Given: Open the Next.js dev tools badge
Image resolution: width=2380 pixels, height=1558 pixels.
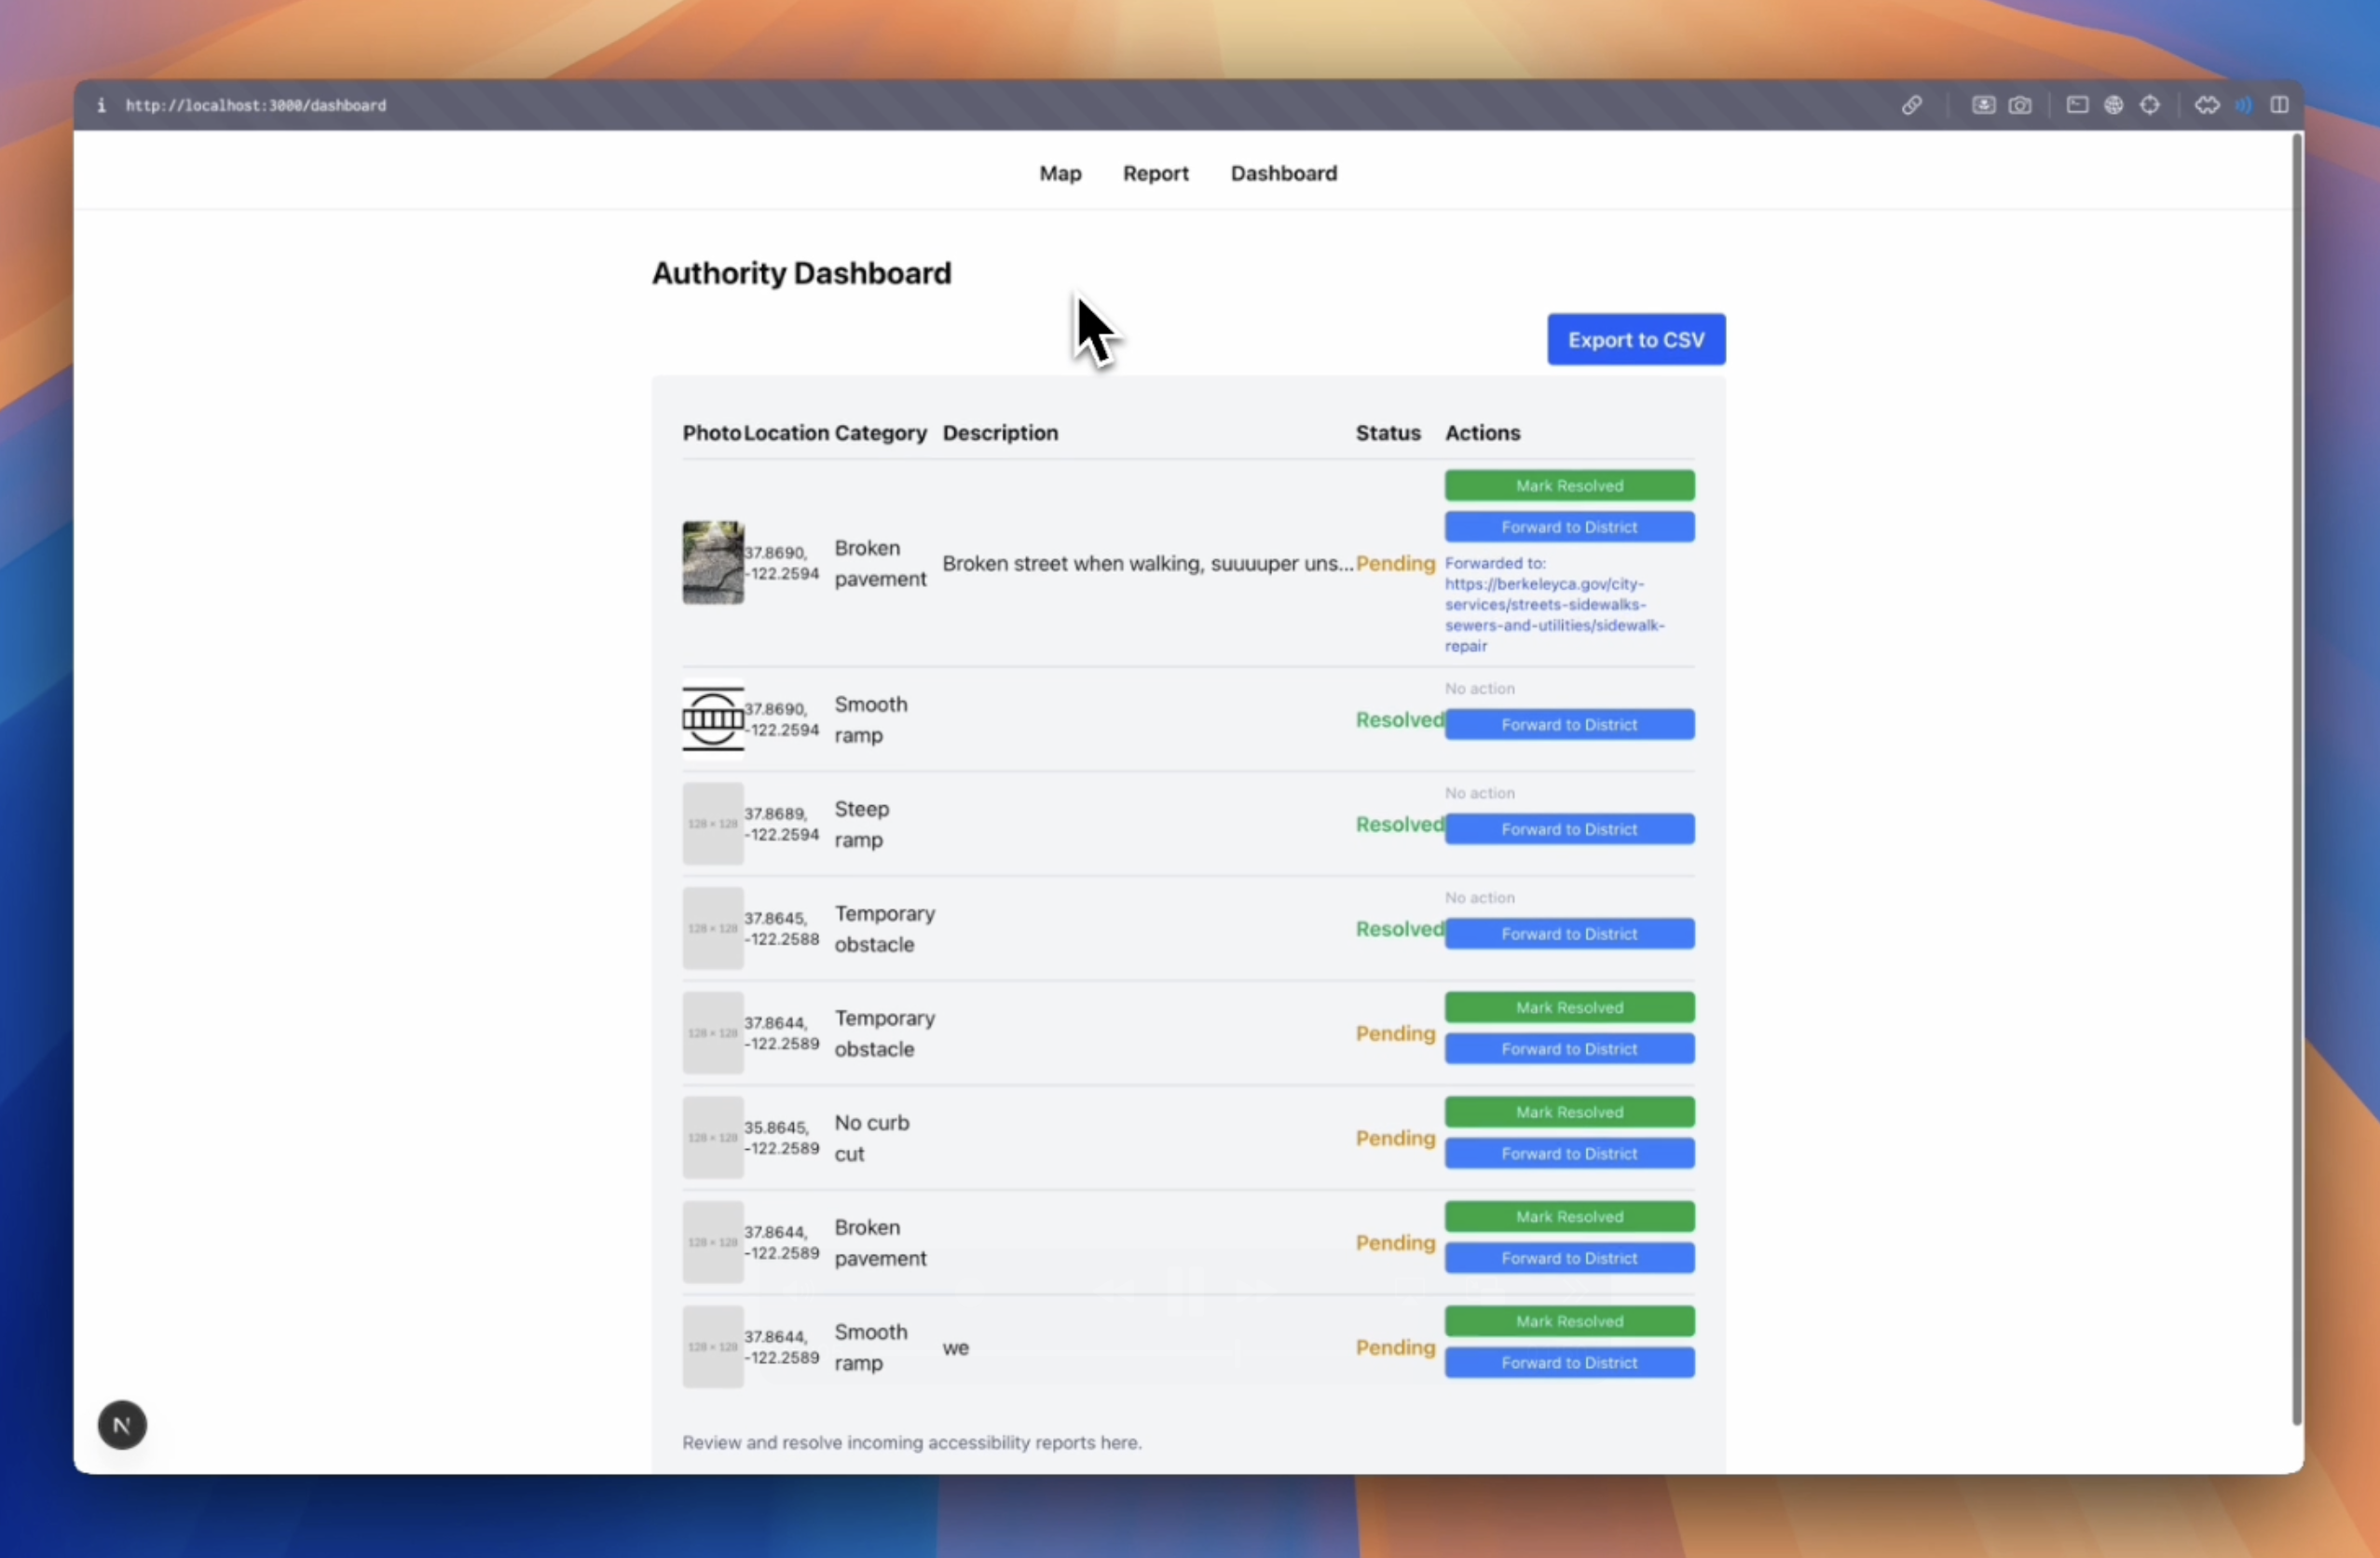Looking at the screenshot, I should (x=122, y=1424).
